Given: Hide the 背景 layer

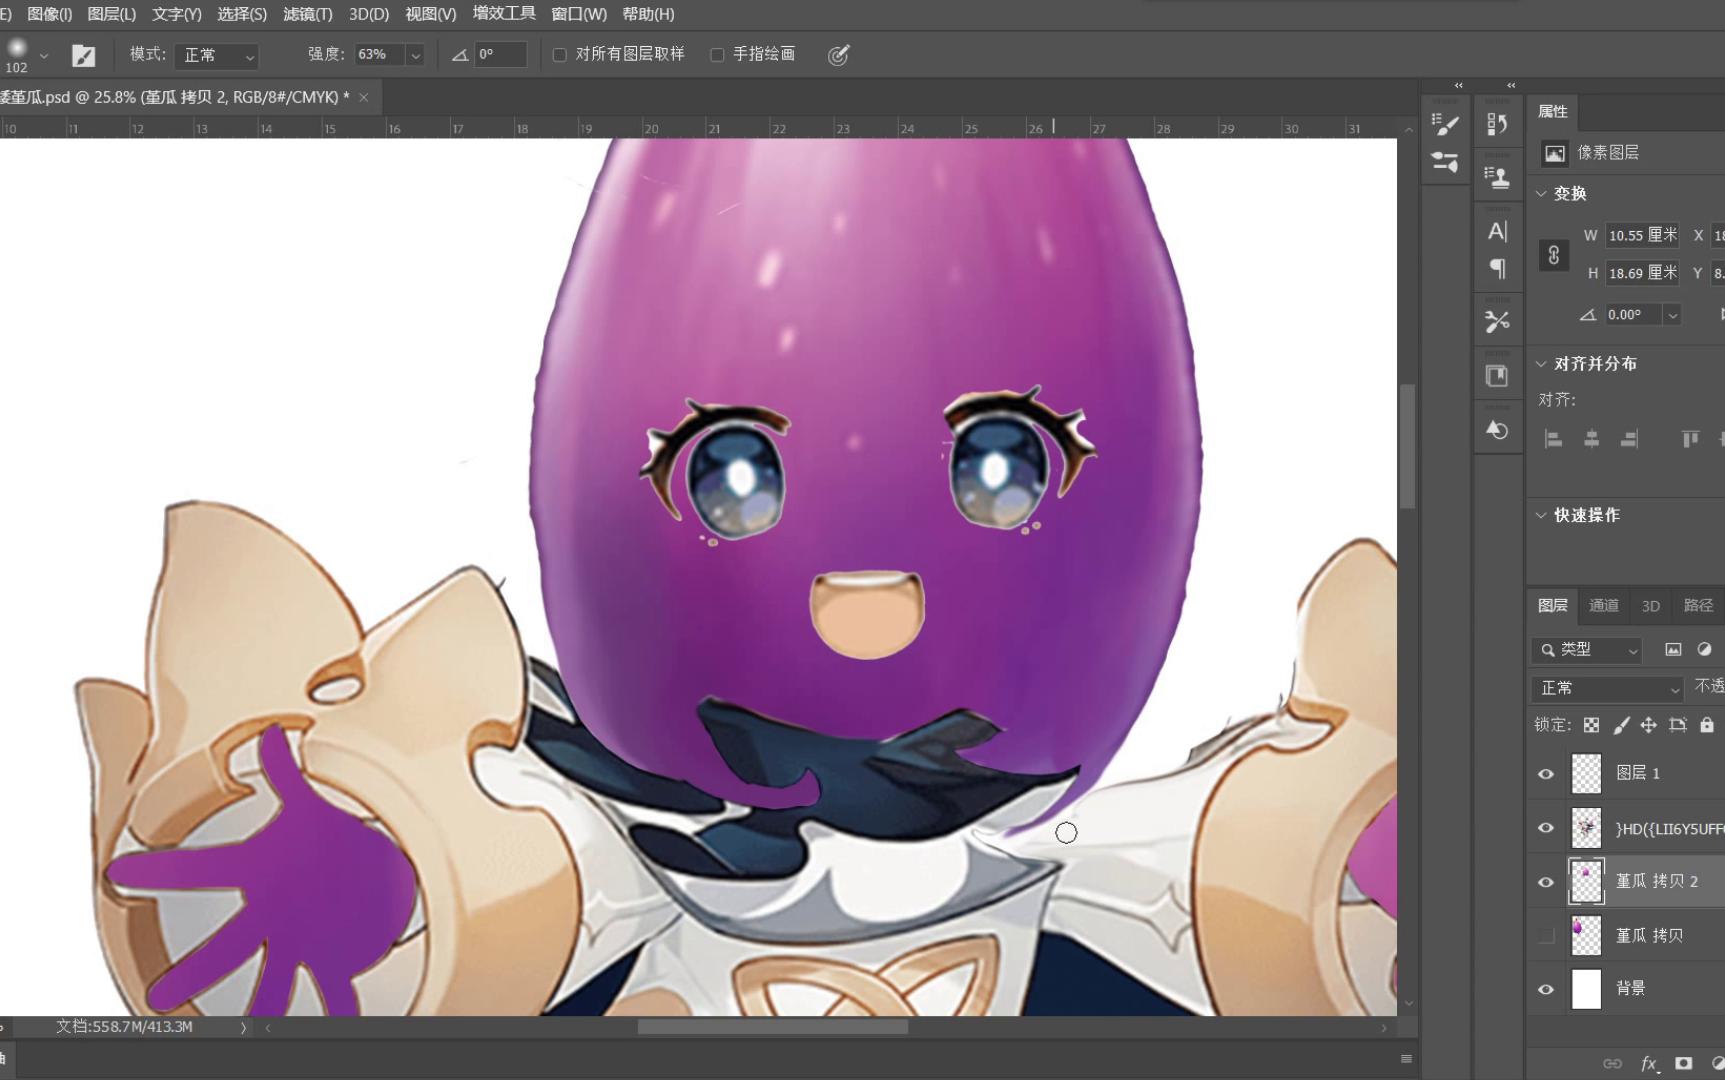Looking at the screenshot, I should pyautogui.click(x=1546, y=989).
